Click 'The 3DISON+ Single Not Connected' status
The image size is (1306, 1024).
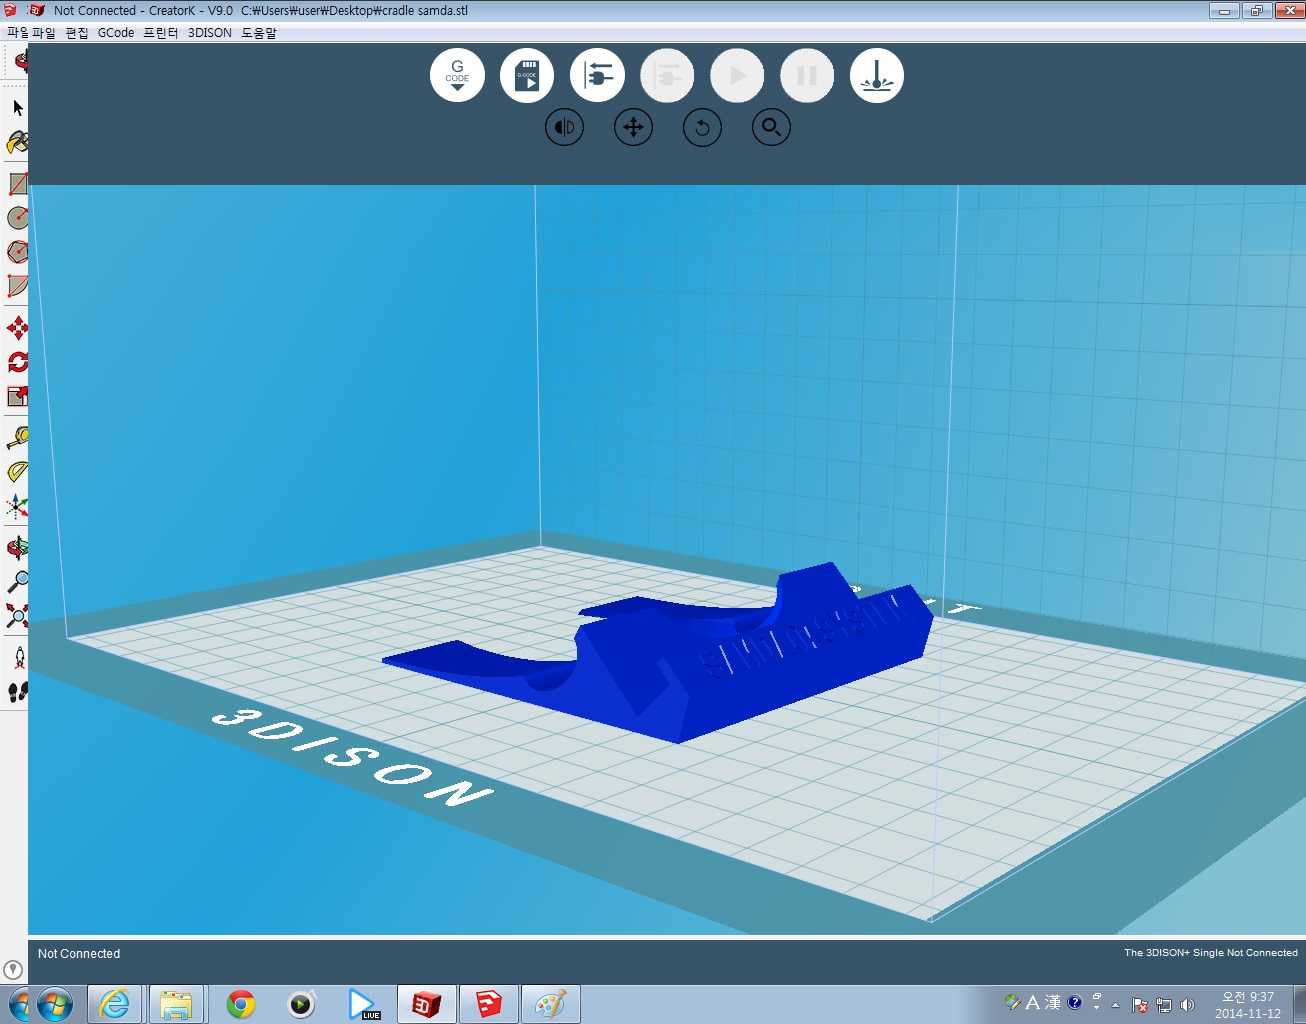[1210, 953]
